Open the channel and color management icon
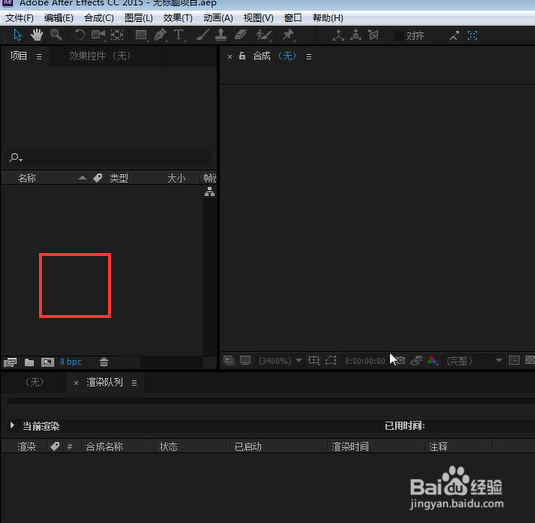 (432, 360)
